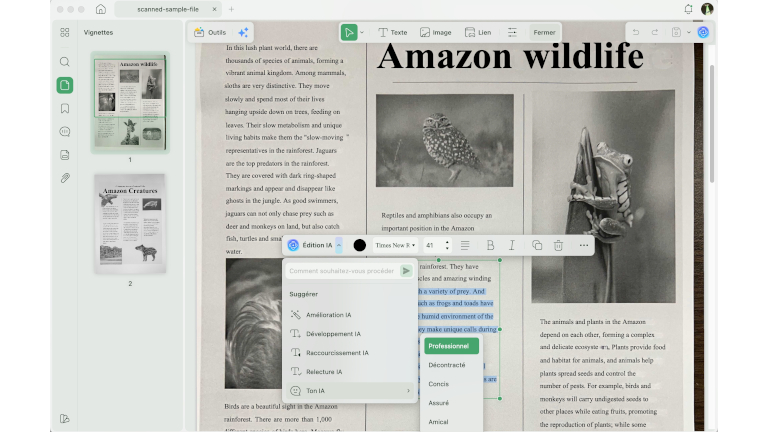
Task: Apply italic formatting with I icon
Action: [x=512, y=245]
